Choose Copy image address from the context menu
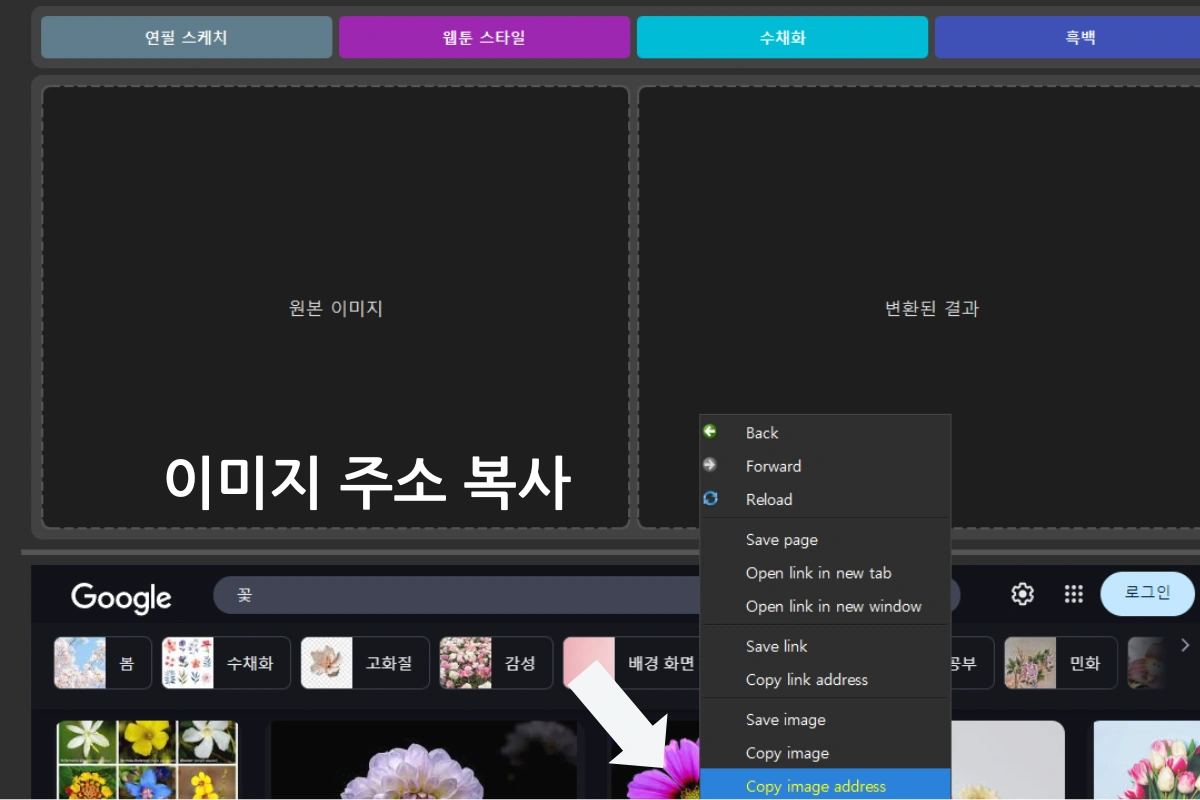 (815, 786)
